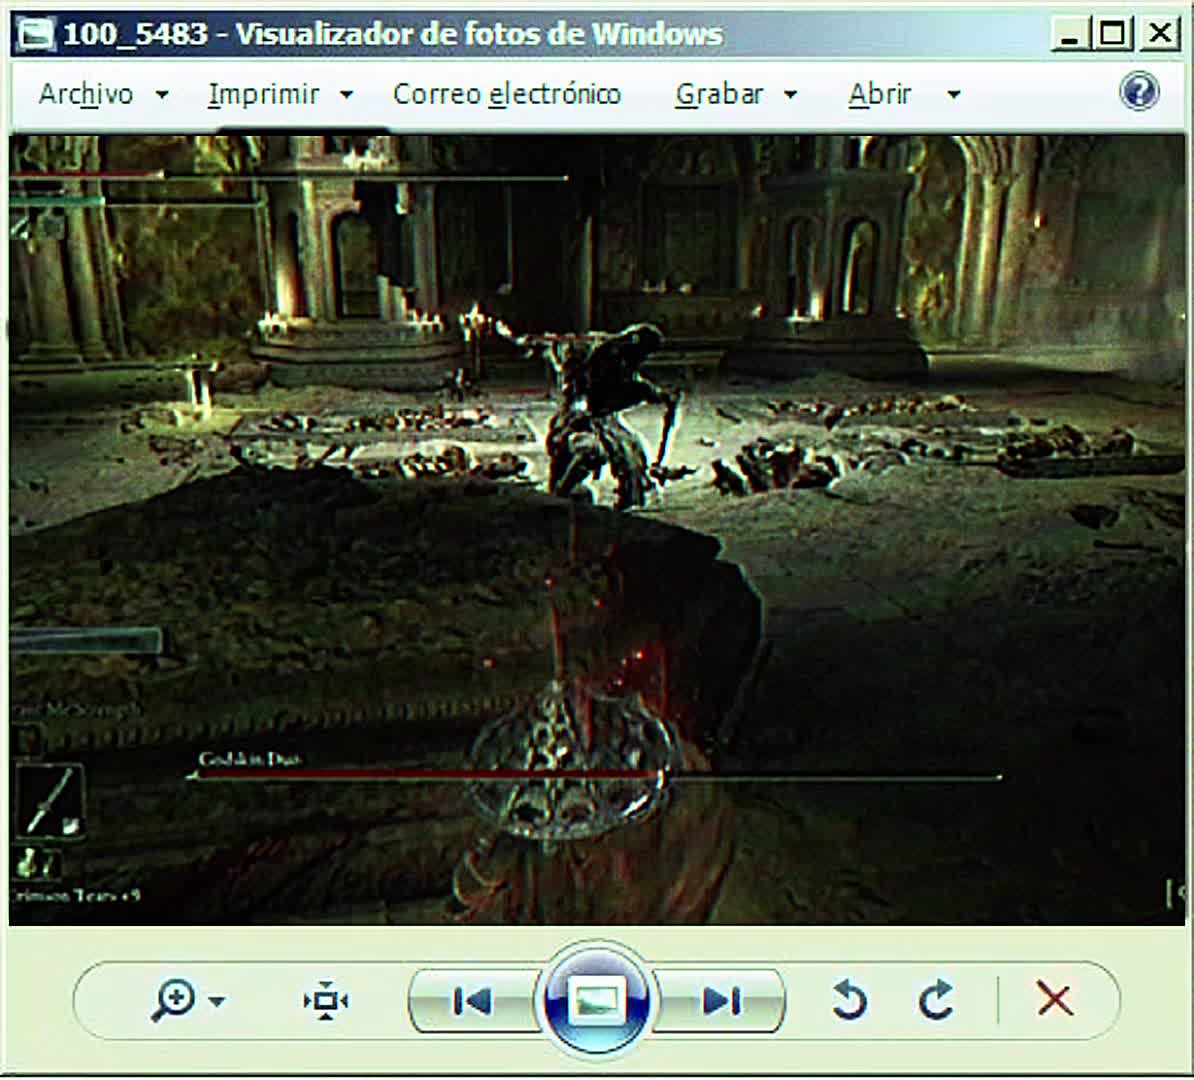Screen dimensions: 1194x1080
Task: Expand the Abrir dropdown arrow
Action: (953, 95)
